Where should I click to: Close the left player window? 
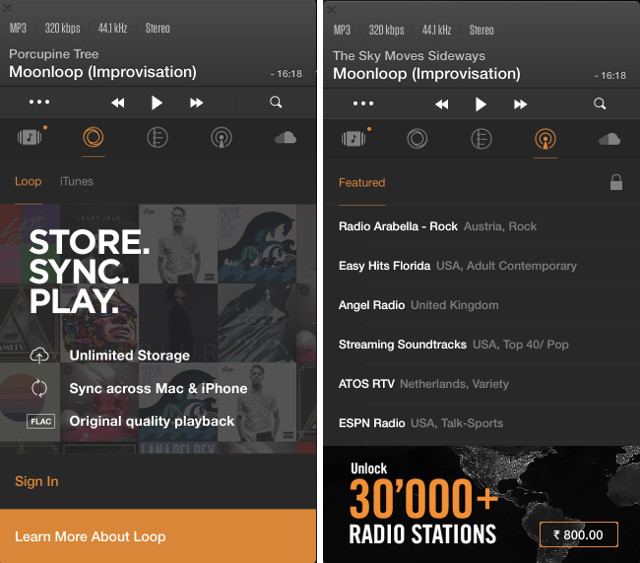click(7, 7)
